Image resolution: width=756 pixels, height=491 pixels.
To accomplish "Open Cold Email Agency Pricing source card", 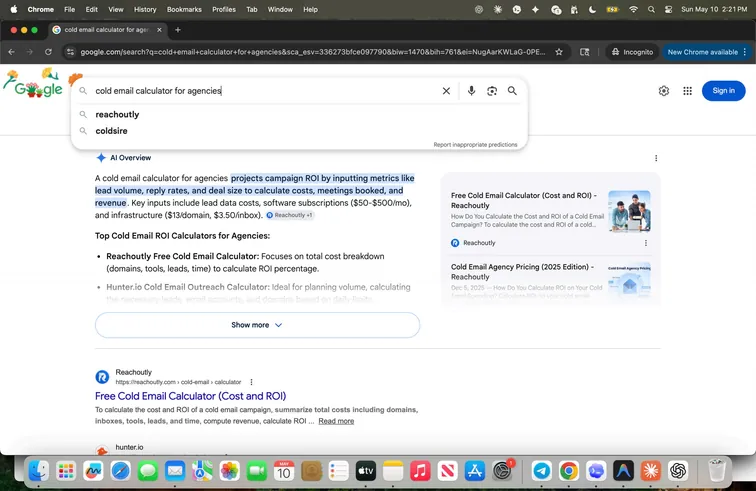I will (x=551, y=282).
